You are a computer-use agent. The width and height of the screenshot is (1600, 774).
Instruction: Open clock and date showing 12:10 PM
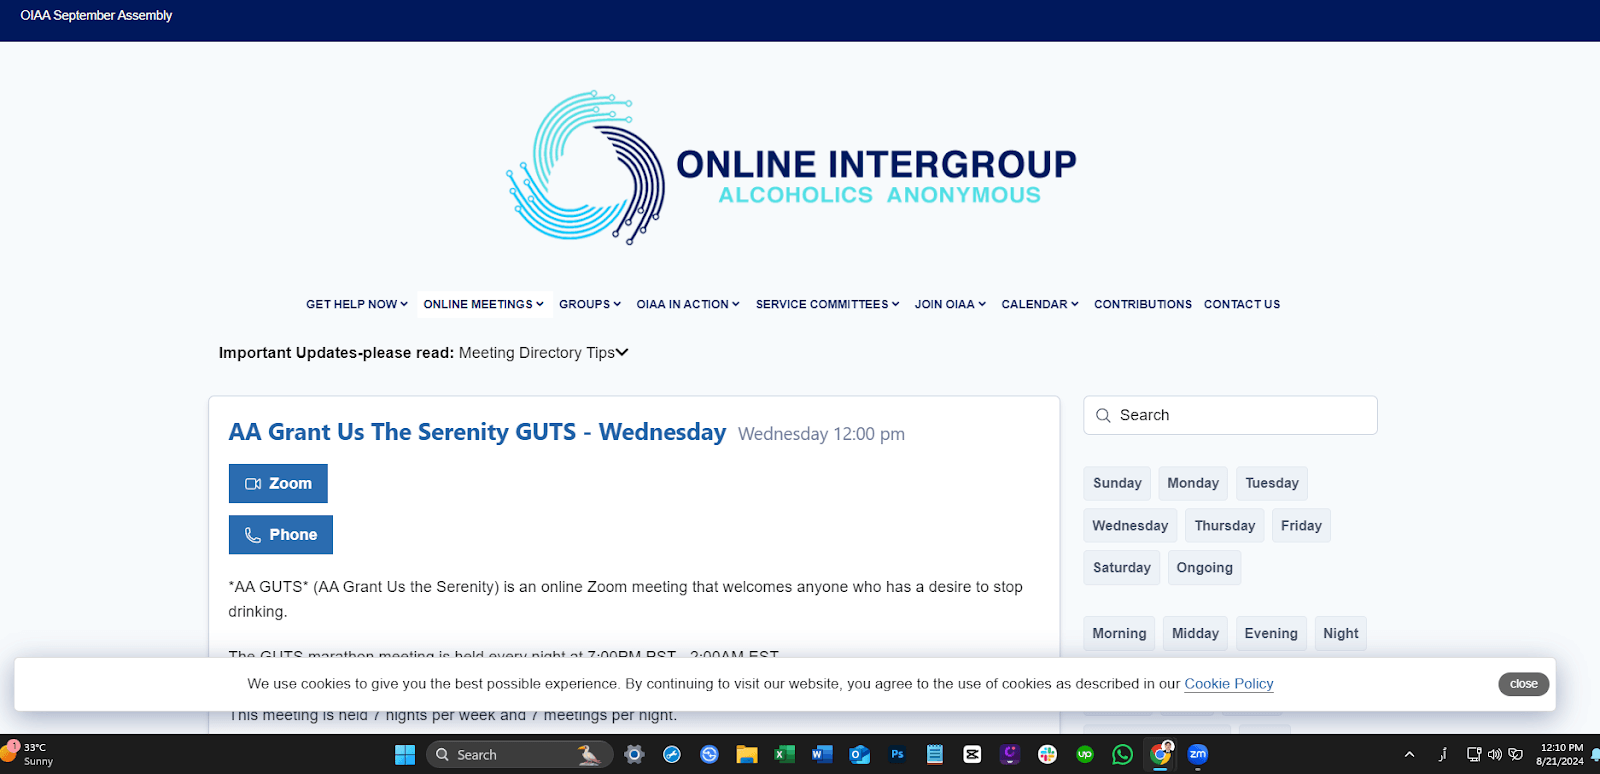(1560, 754)
